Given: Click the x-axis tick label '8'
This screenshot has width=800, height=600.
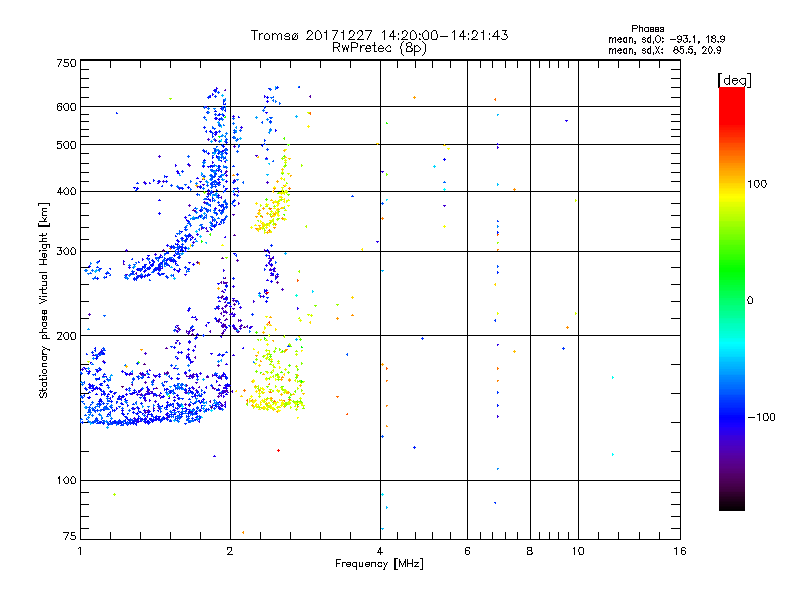Looking at the screenshot, I should tap(530, 551).
